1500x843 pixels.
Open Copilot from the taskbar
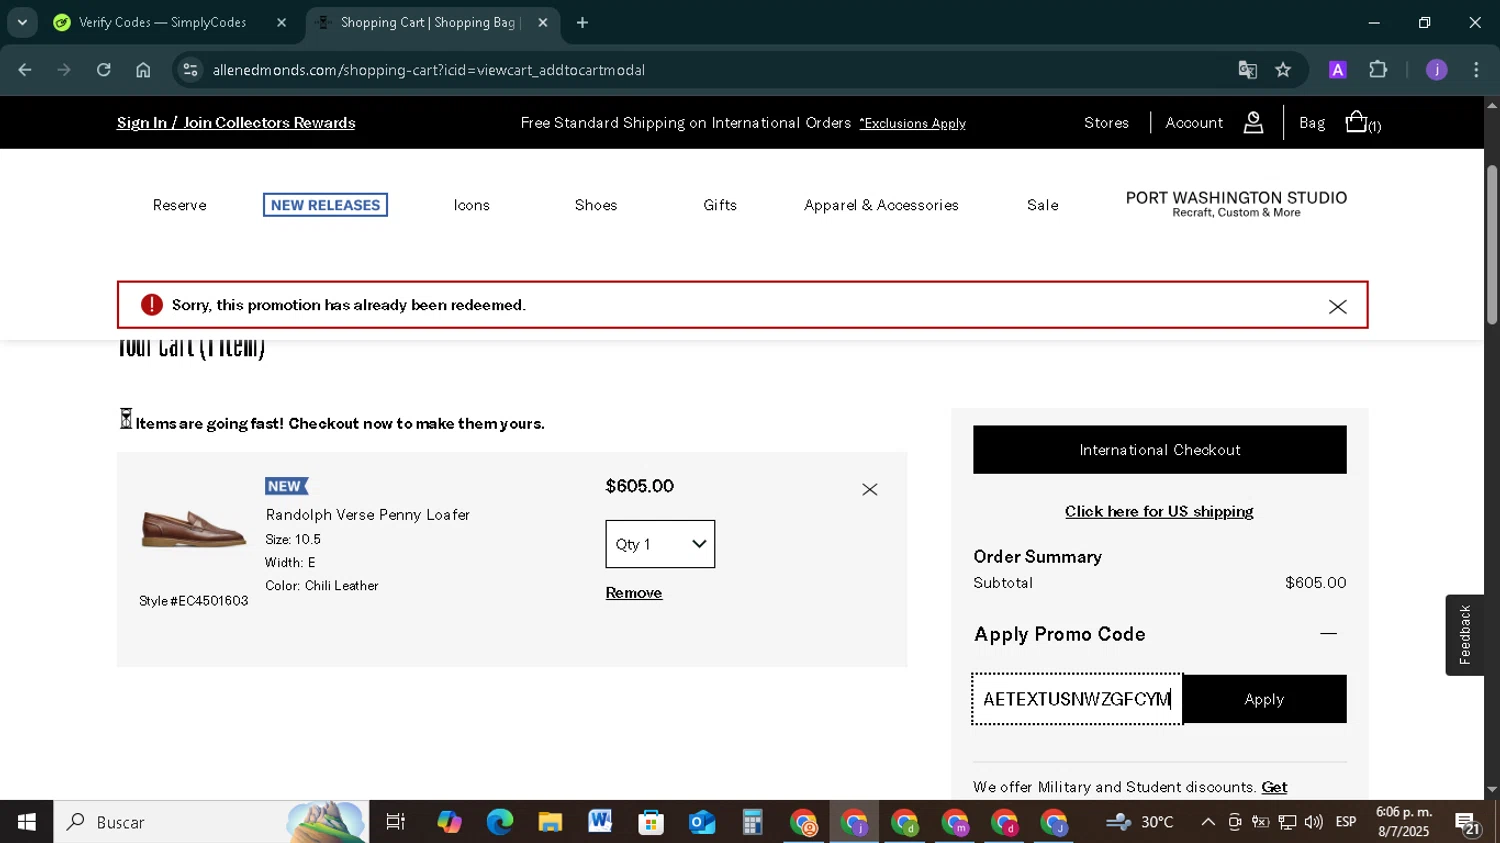(x=449, y=822)
